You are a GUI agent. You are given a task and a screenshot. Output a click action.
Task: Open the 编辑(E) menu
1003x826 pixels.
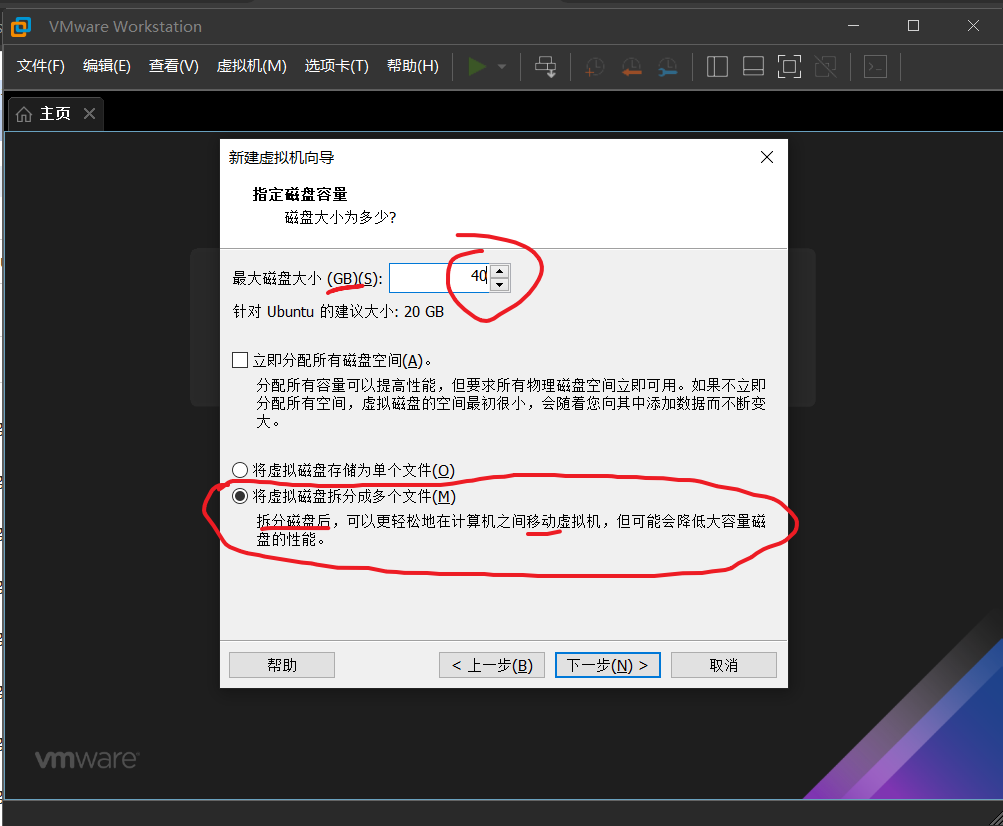[x=107, y=66]
